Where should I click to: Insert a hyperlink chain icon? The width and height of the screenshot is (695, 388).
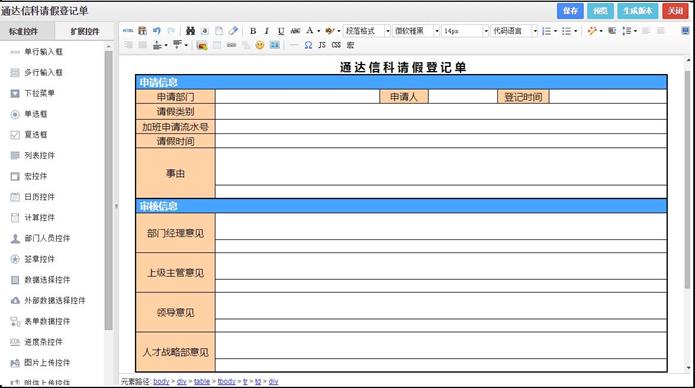click(x=231, y=45)
